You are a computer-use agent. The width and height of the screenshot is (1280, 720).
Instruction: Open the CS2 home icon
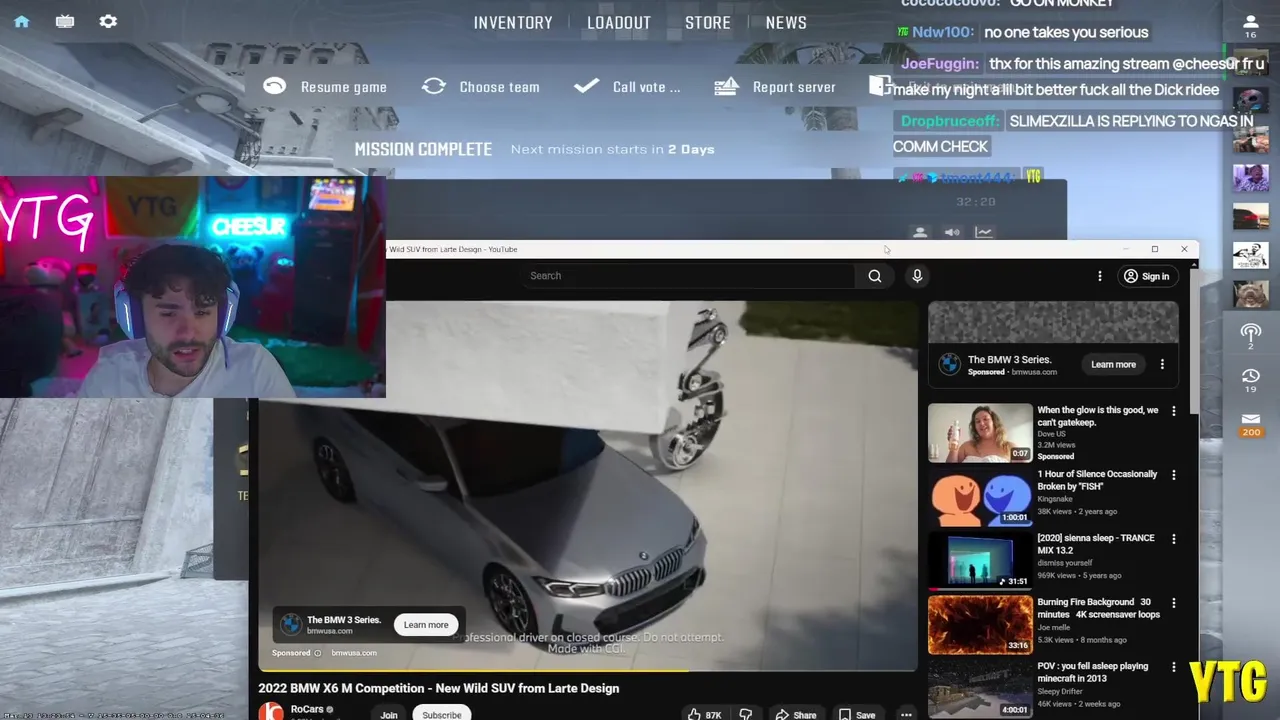click(x=21, y=21)
